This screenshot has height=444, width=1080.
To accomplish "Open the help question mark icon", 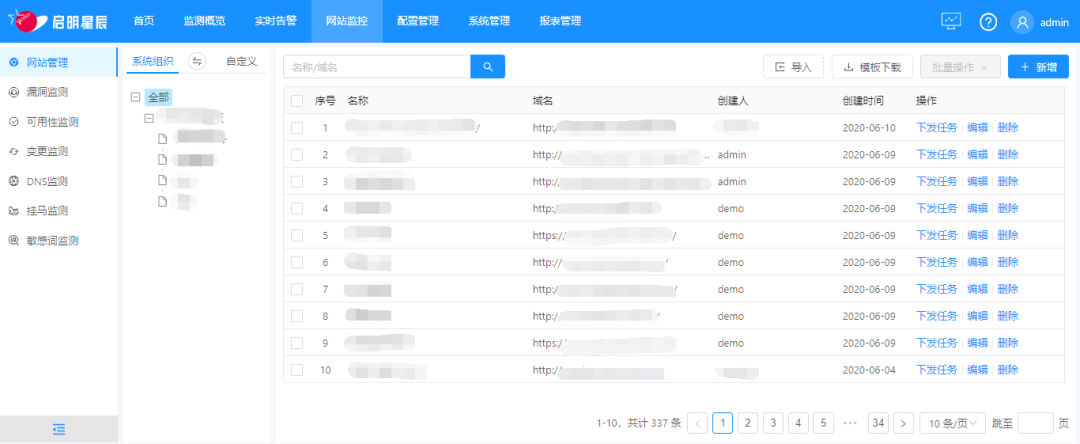I will click(x=988, y=22).
